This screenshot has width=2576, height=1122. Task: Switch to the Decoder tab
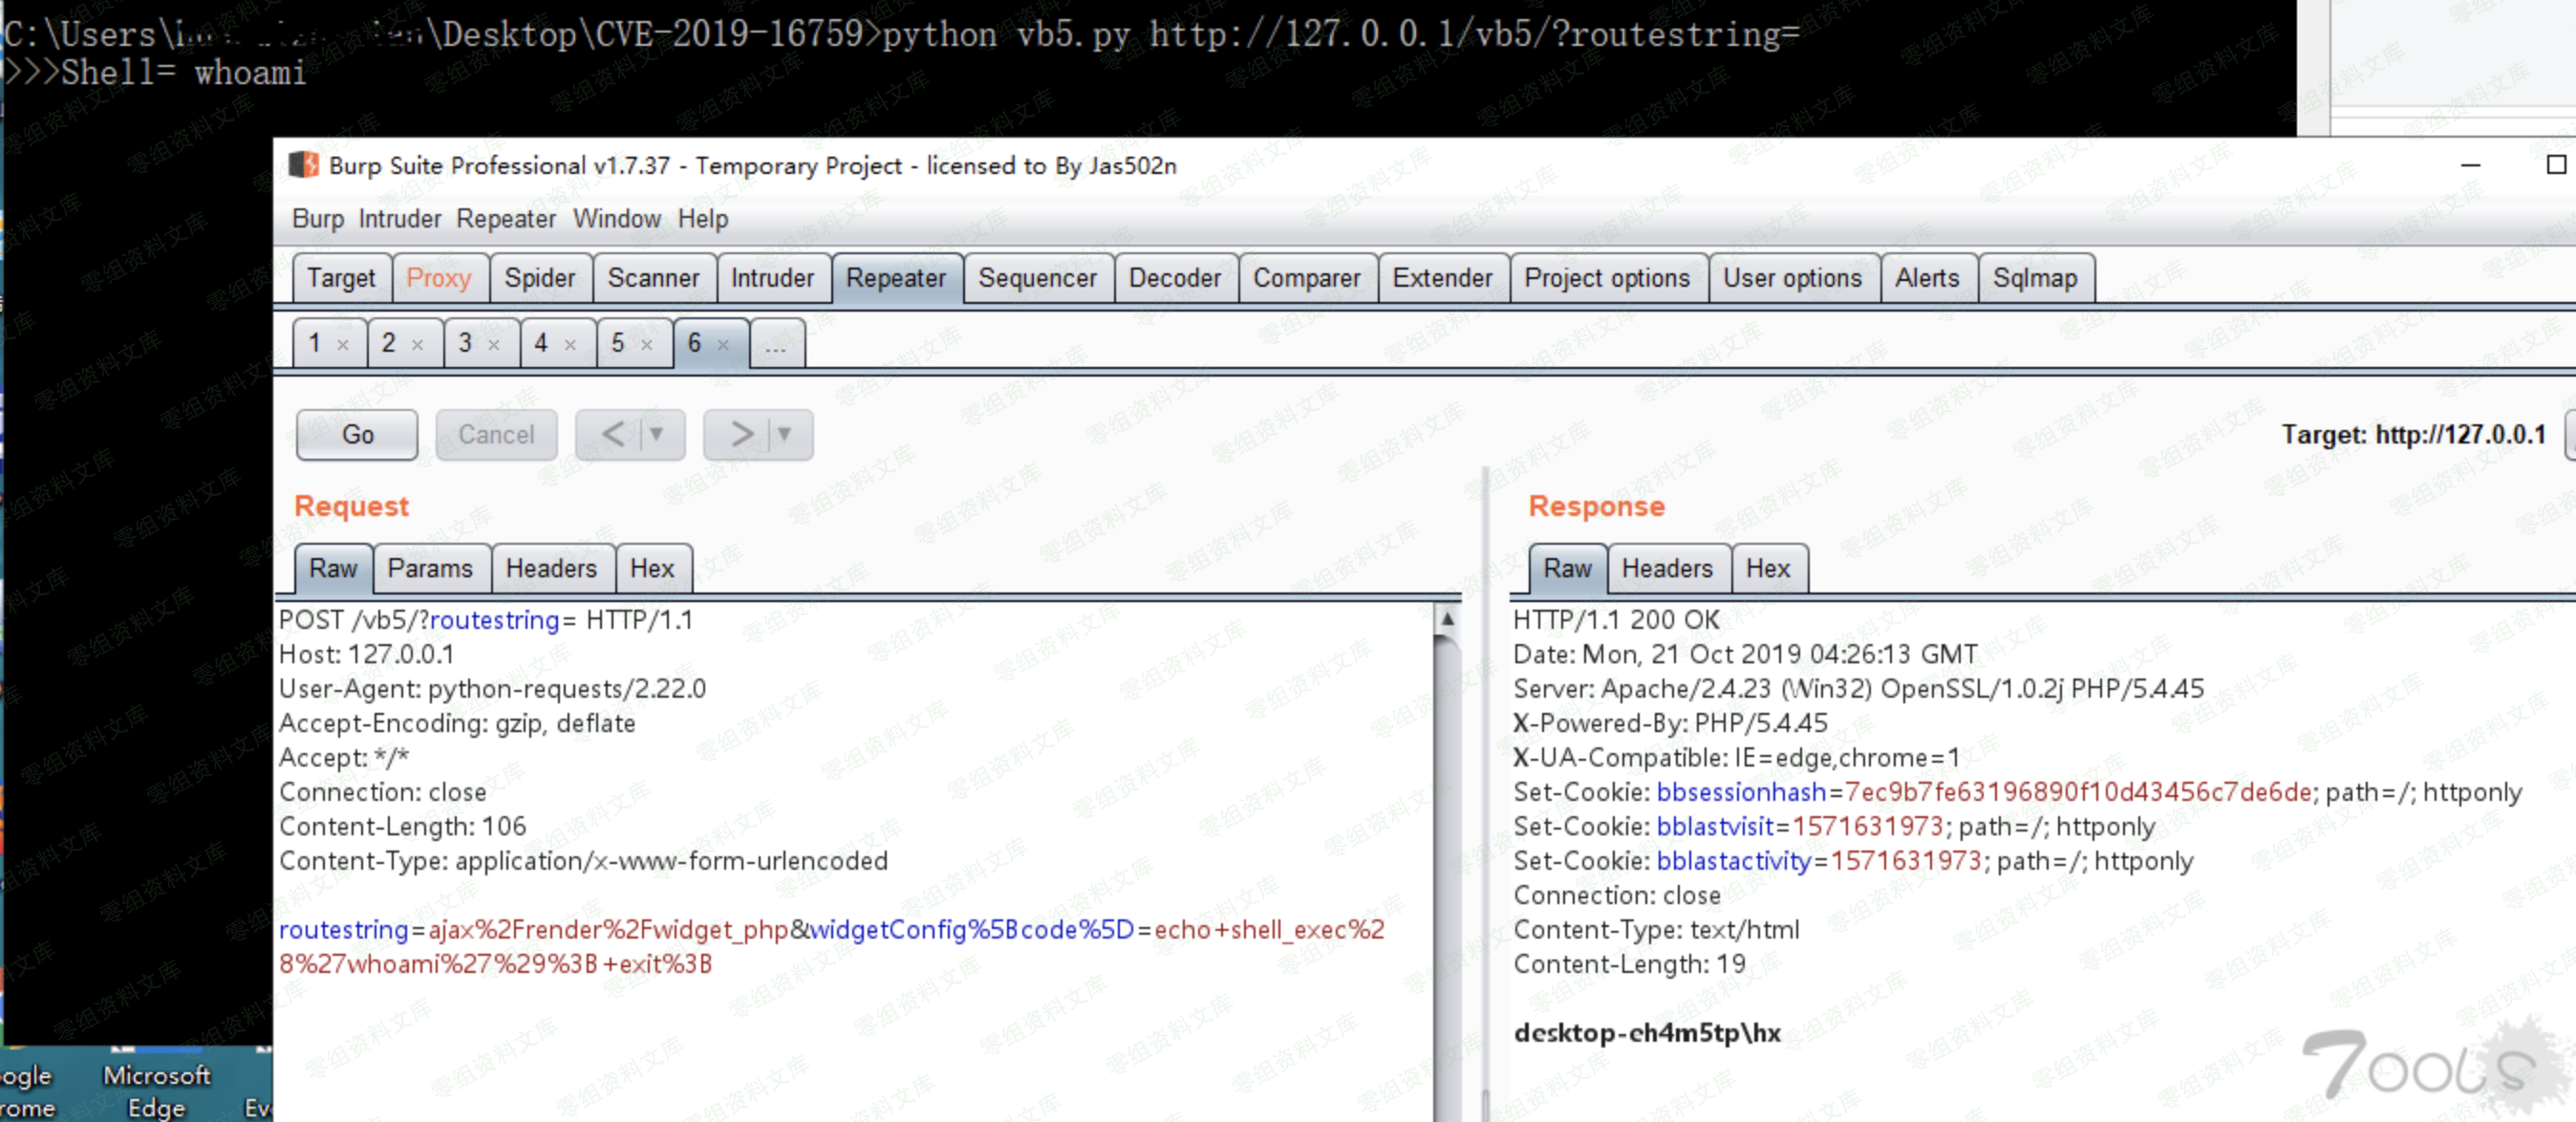tap(1174, 278)
